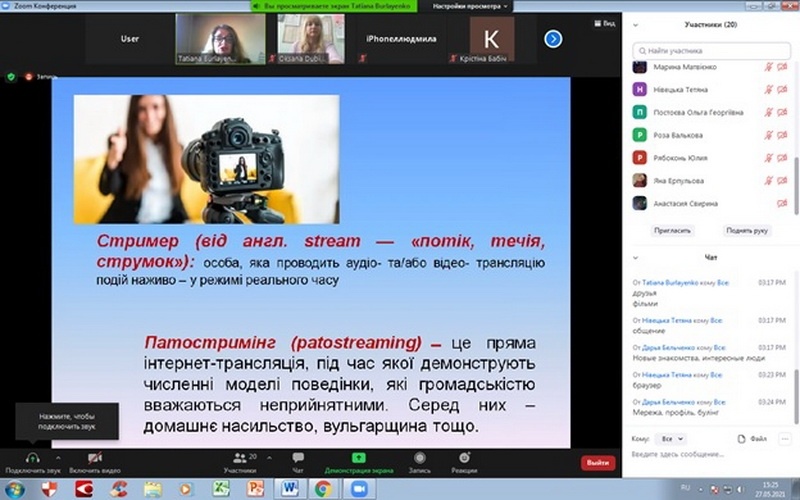Turn on video with the camera icon

[x=94, y=457]
